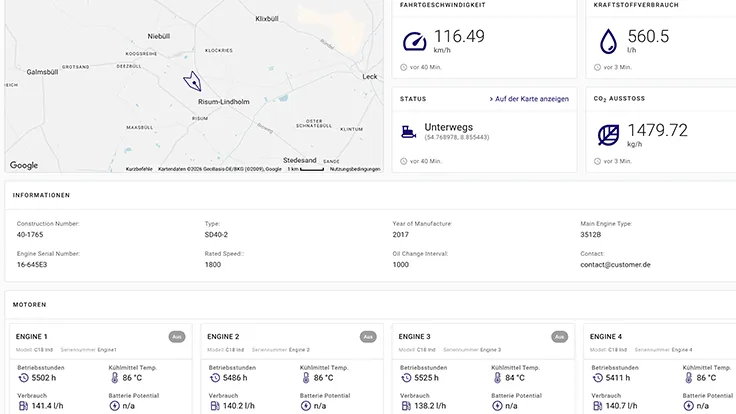Click Engine 4 fuel consumption pump icon
Screen dimensions: 736x414
click(598, 406)
